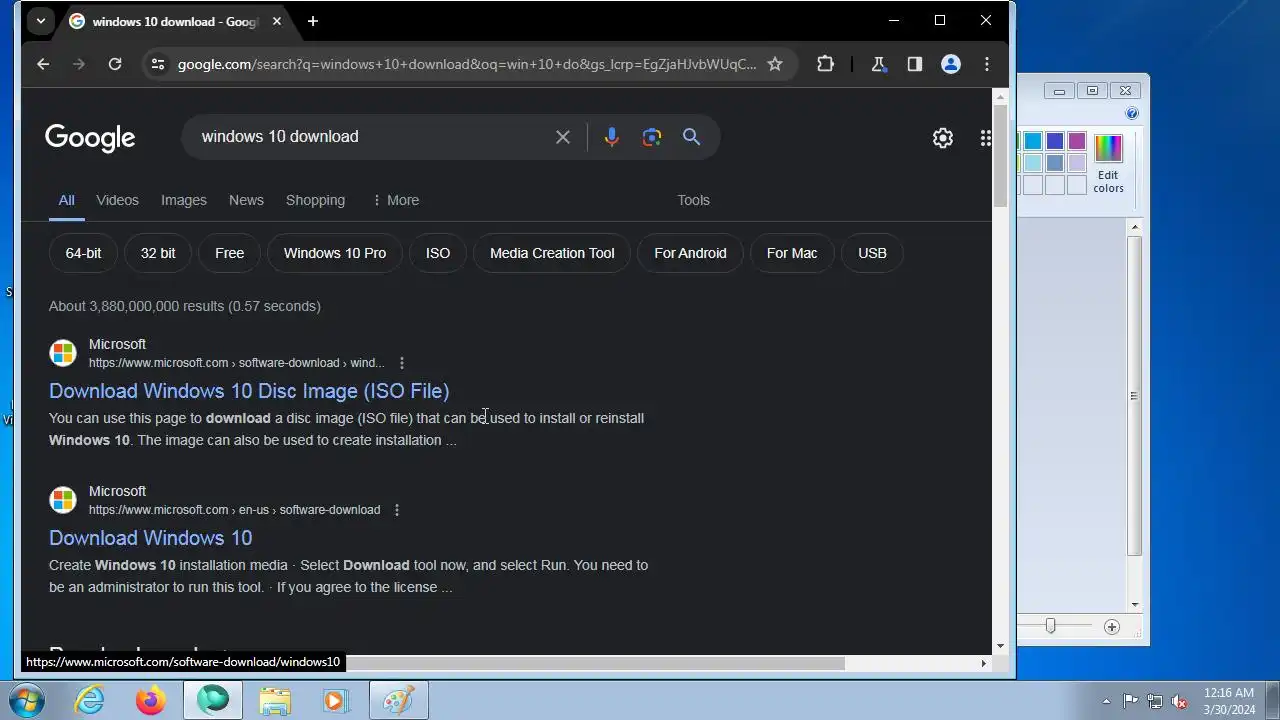Apply the Free filter chip
This screenshot has width=1280, height=720.
pyautogui.click(x=229, y=253)
